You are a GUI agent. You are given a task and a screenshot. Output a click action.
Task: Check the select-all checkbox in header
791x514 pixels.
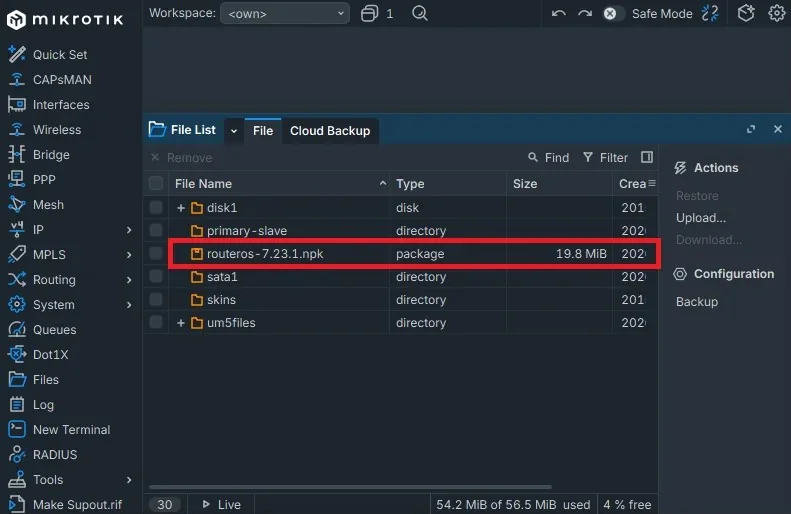point(156,183)
